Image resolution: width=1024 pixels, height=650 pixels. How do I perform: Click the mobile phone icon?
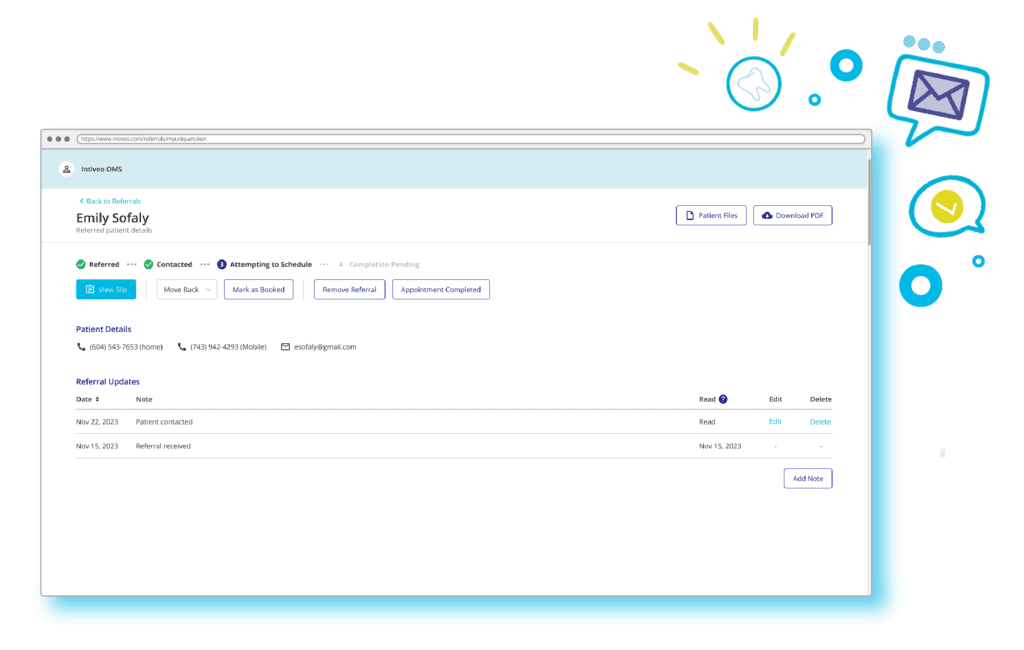pos(182,347)
